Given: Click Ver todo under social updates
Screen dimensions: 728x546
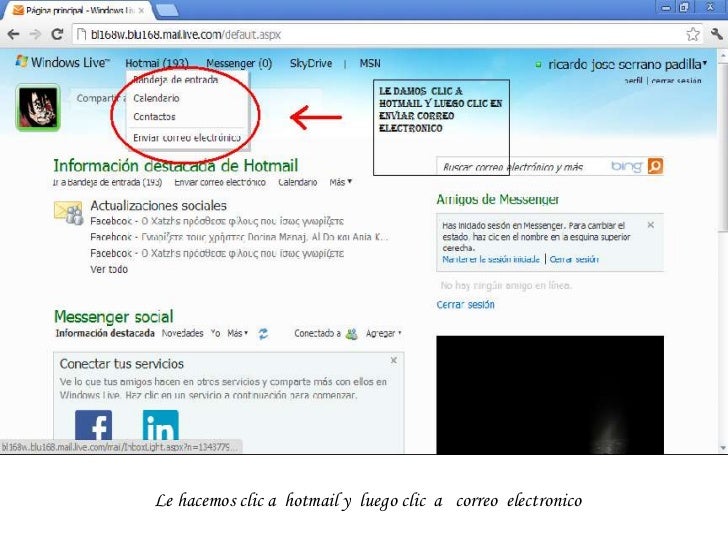Looking at the screenshot, I should tap(109, 269).
